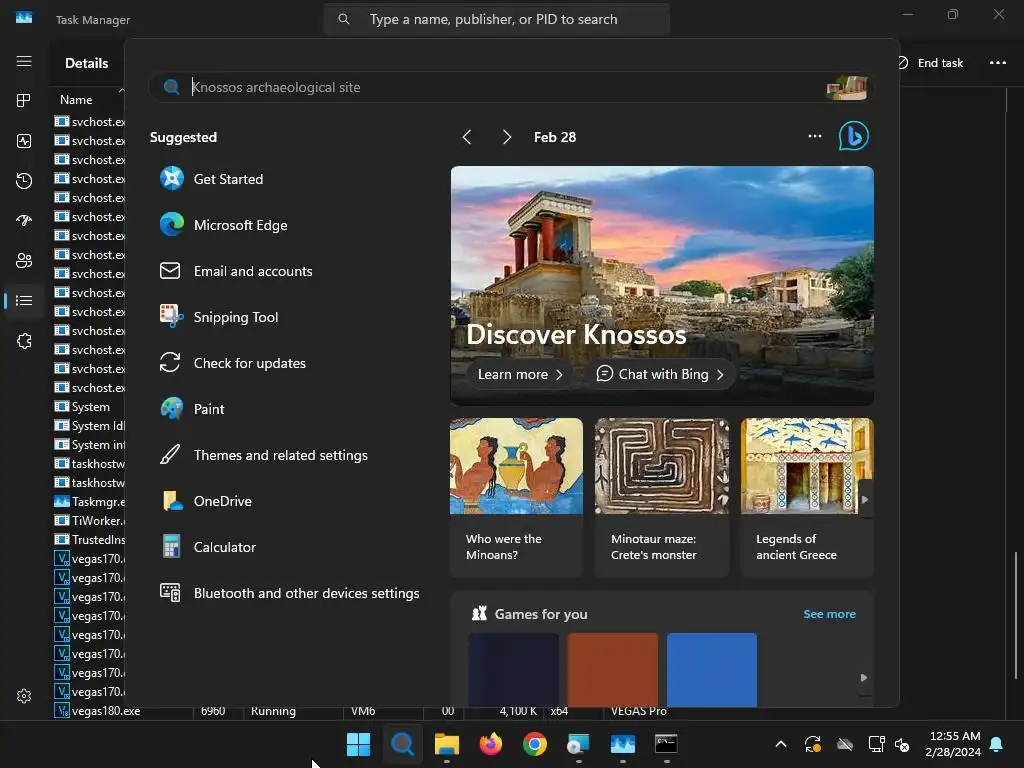Select the TrustedInstaller process row
This screenshot has height=768, width=1024.
pyautogui.click(x=89, y=539)
